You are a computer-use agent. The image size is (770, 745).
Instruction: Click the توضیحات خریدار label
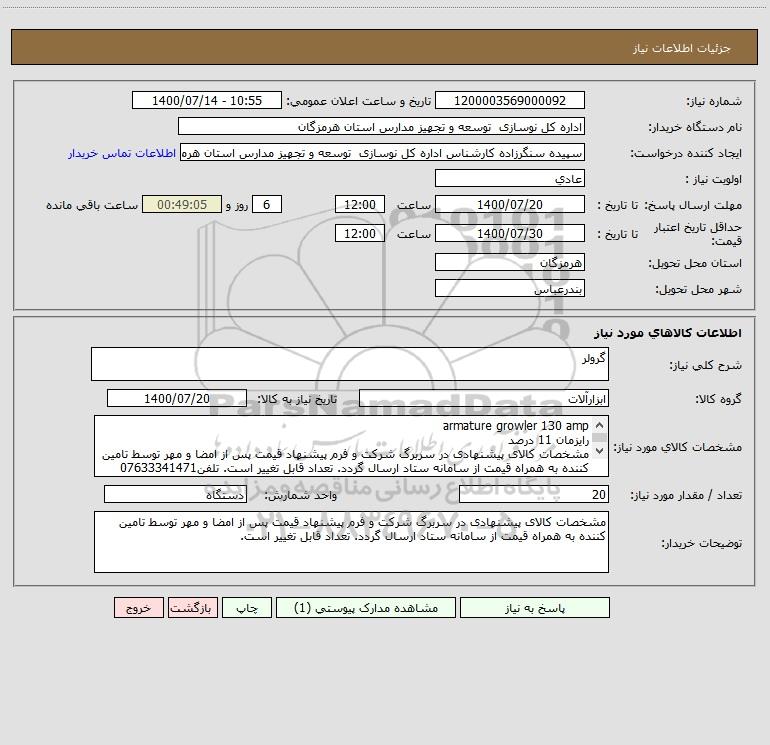tap(701, 543)
